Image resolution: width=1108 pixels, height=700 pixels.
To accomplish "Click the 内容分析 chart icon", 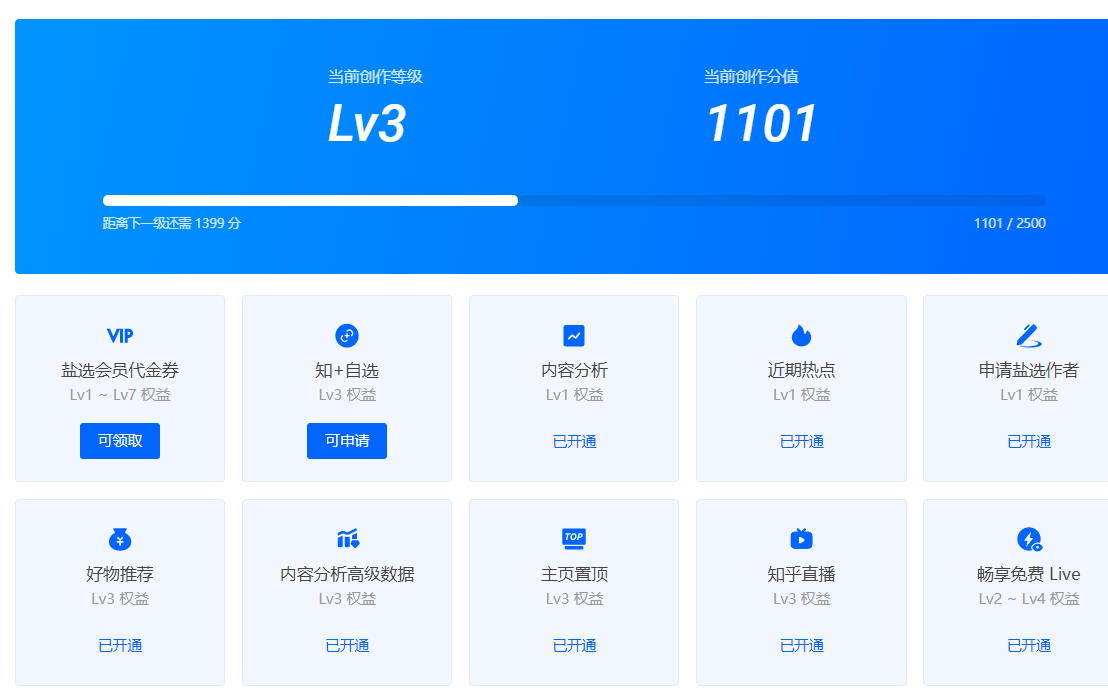I will [x=574, y=336].
